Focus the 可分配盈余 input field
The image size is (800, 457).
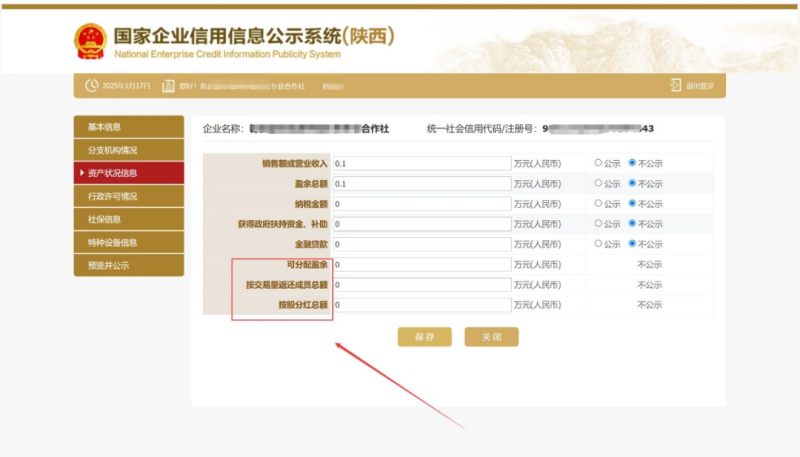(x=422, y=264)
